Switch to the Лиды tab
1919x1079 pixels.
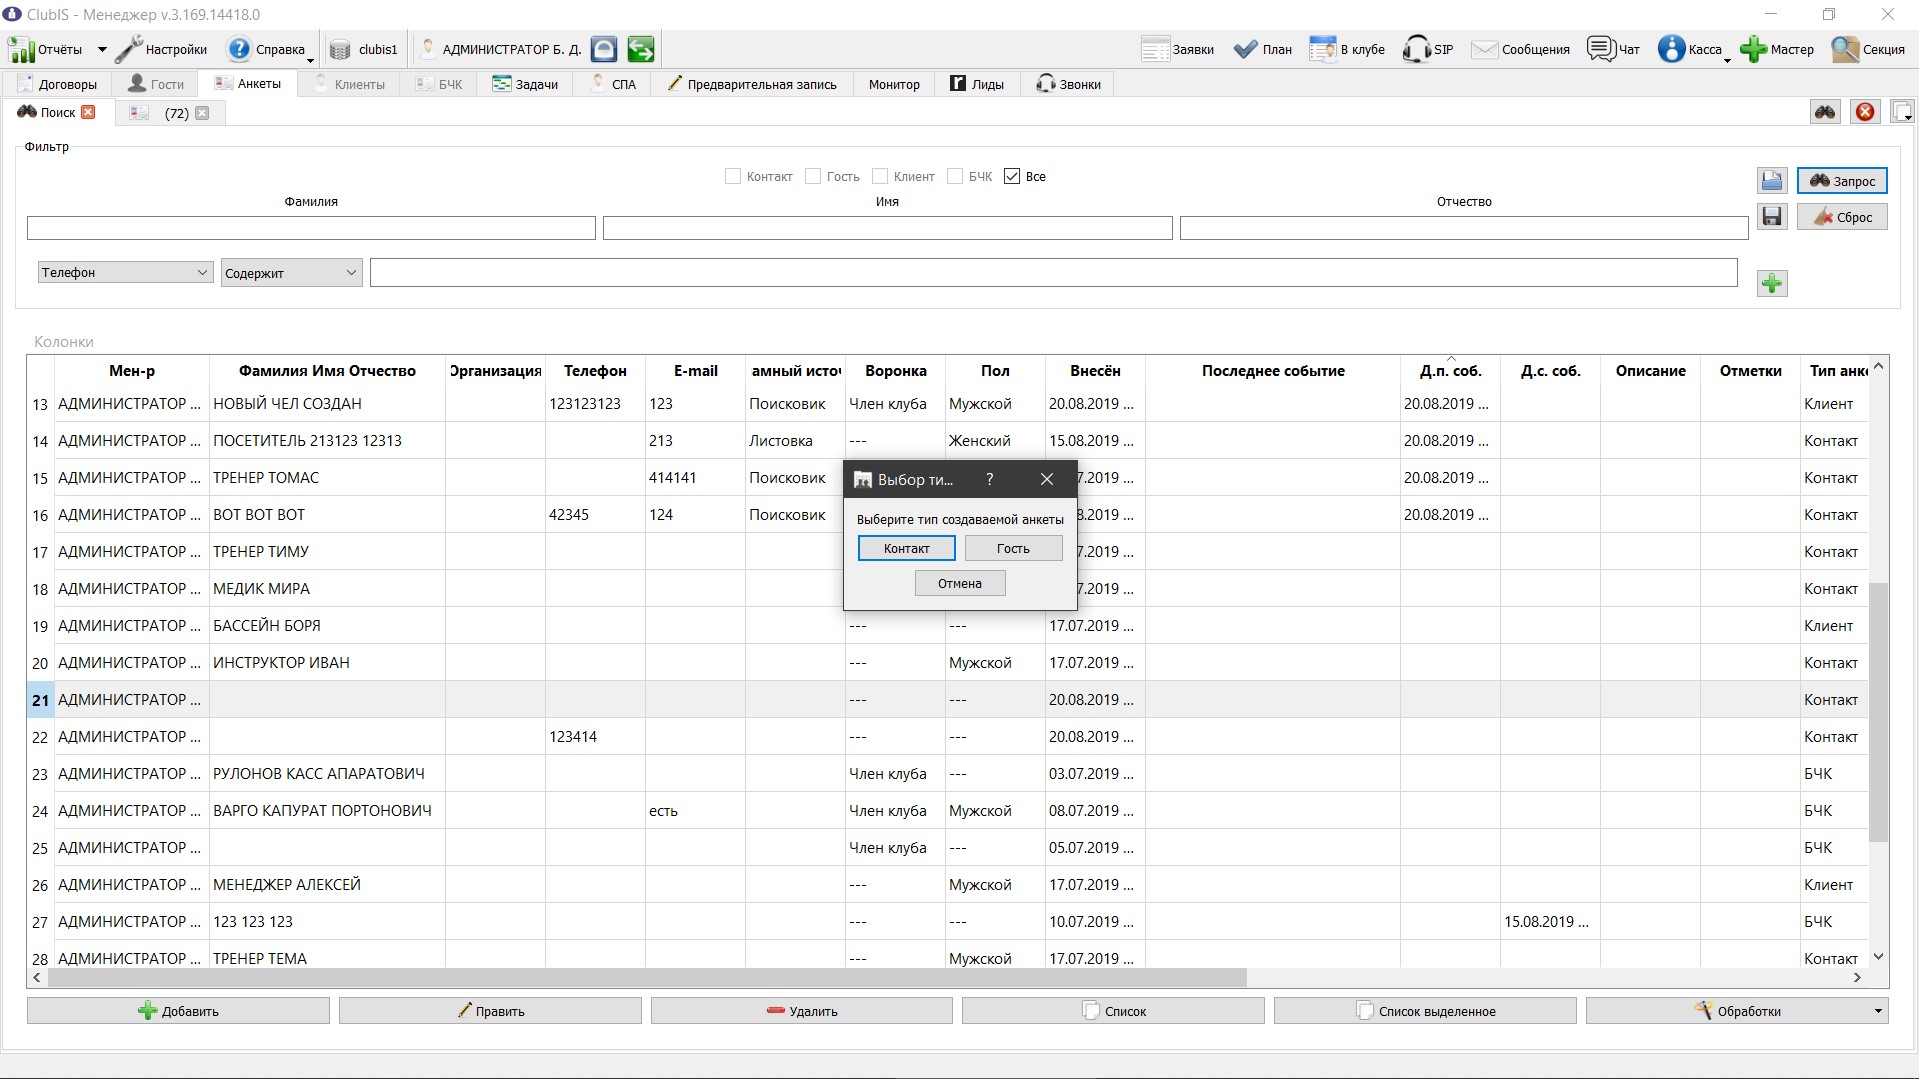(x=977, y=84)
